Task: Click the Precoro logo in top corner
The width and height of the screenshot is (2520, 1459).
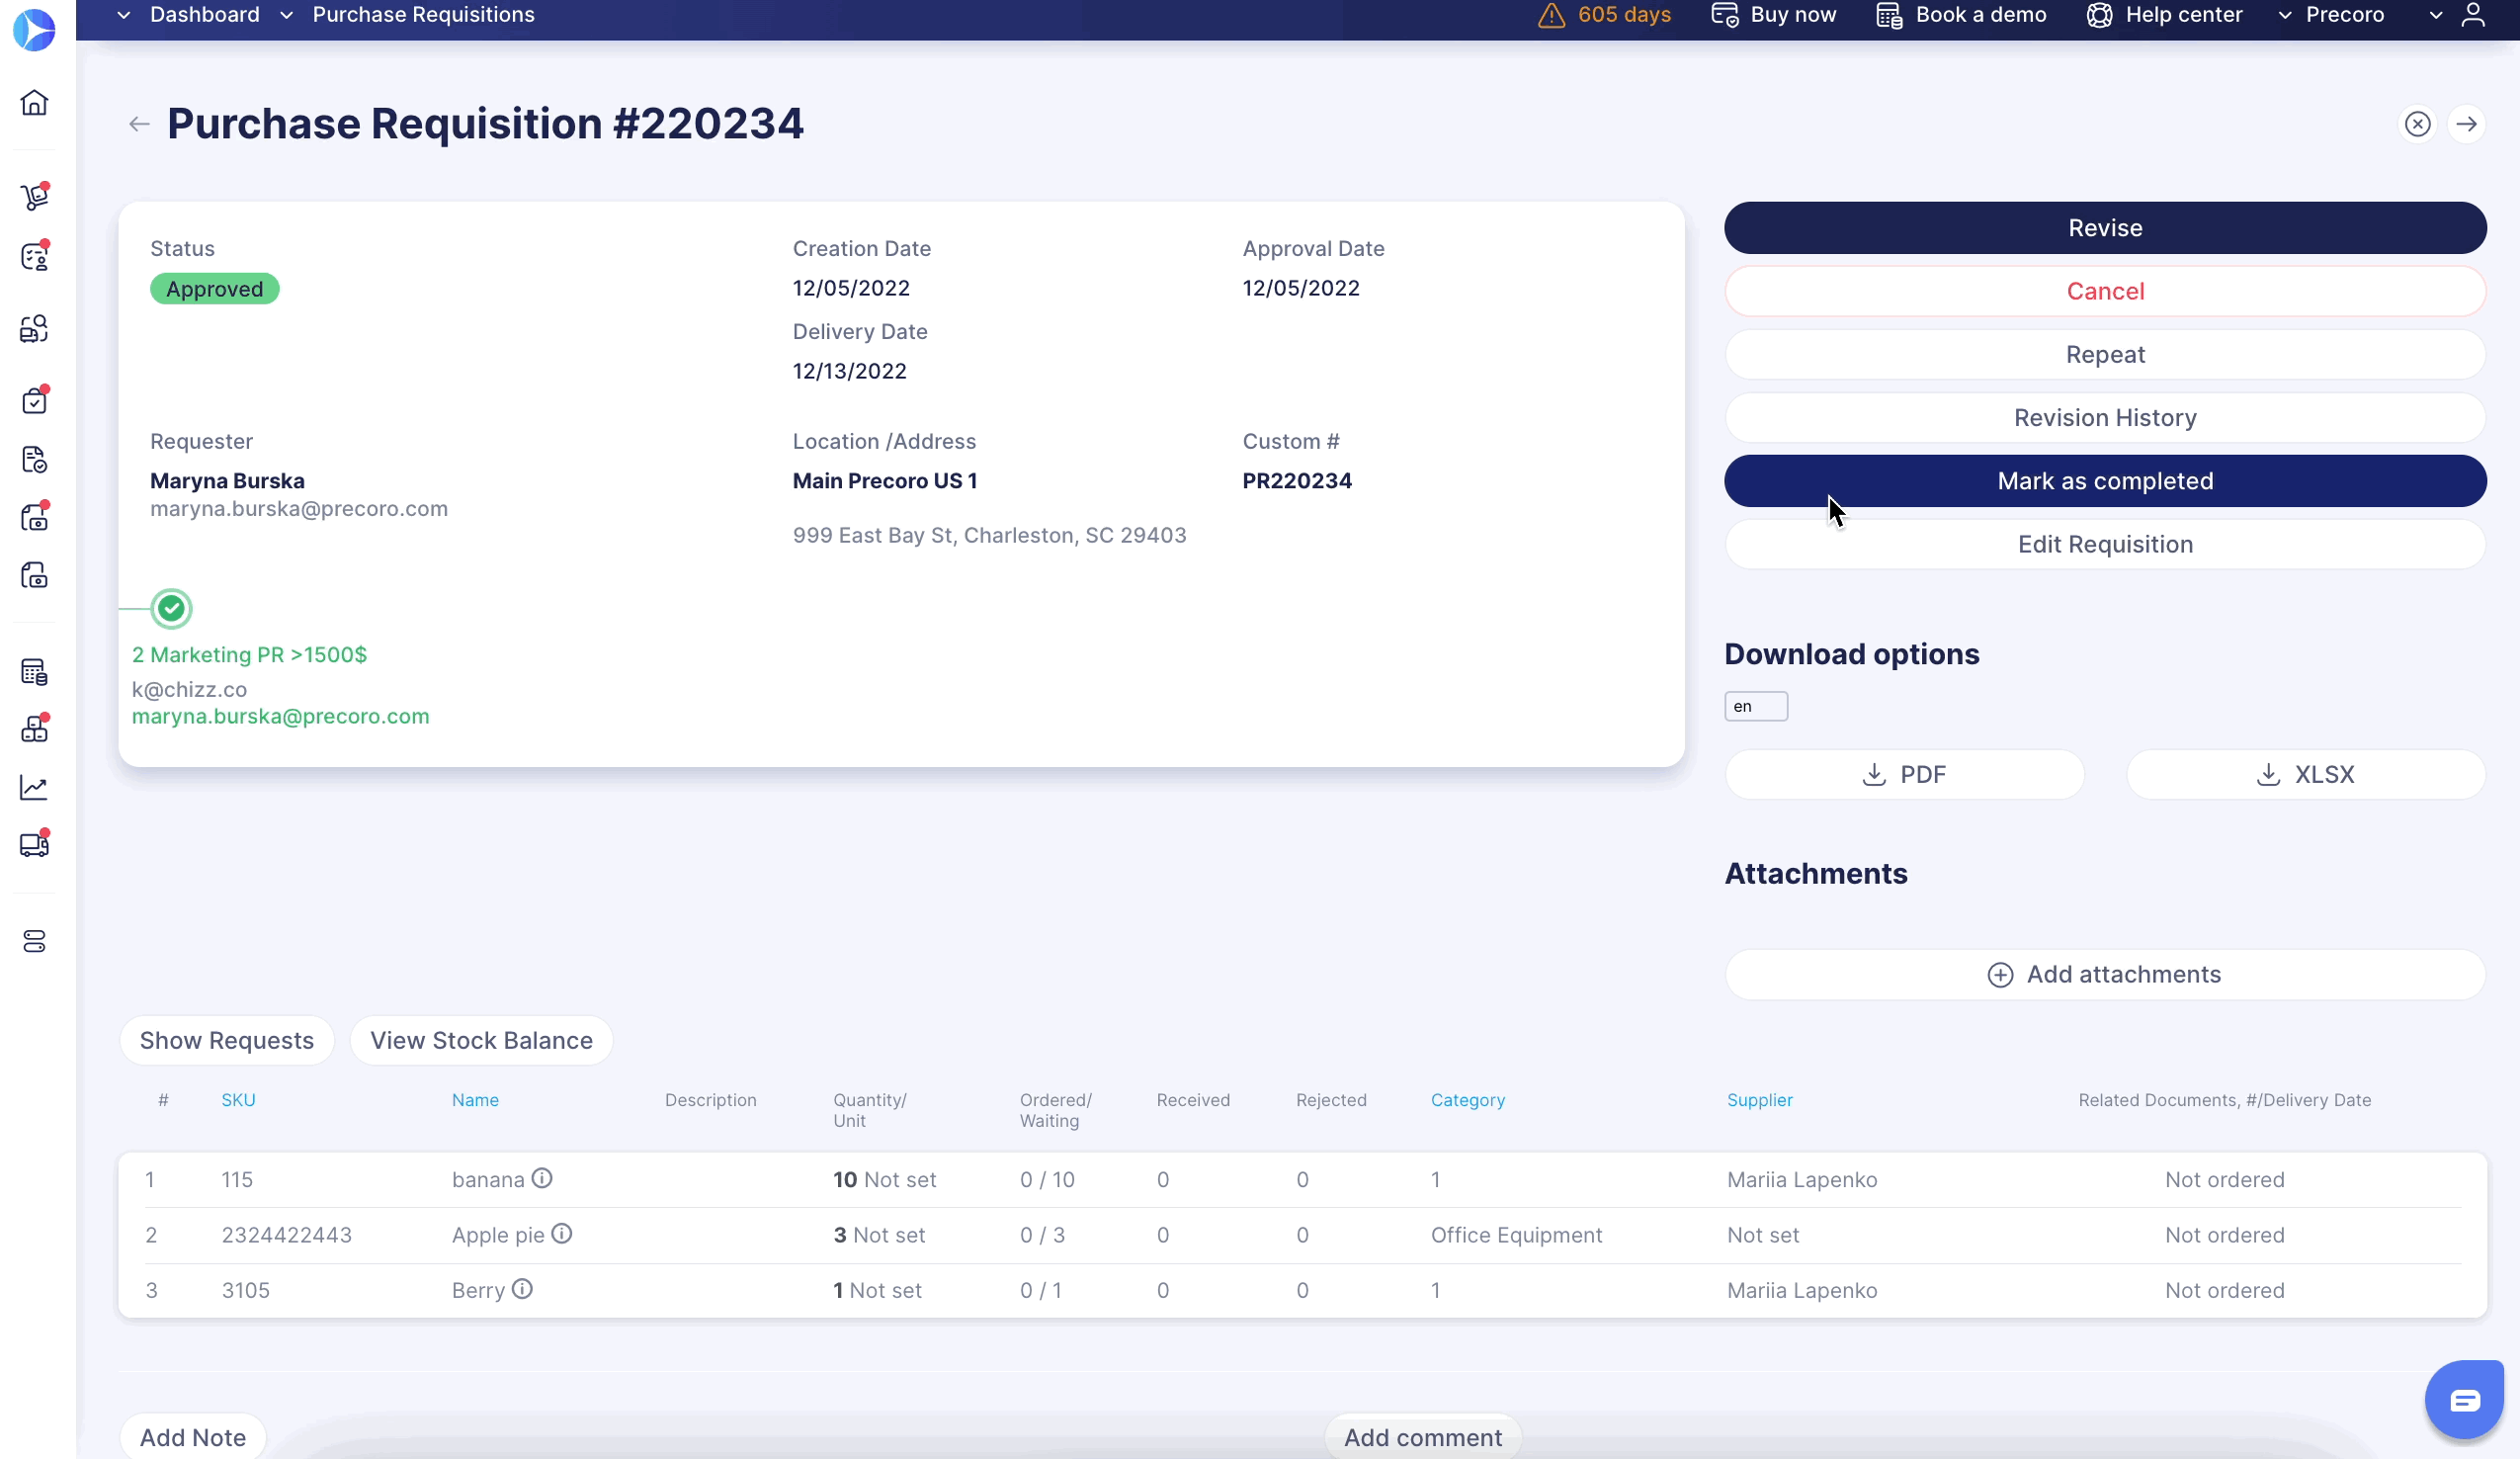Action: point(35,30)
